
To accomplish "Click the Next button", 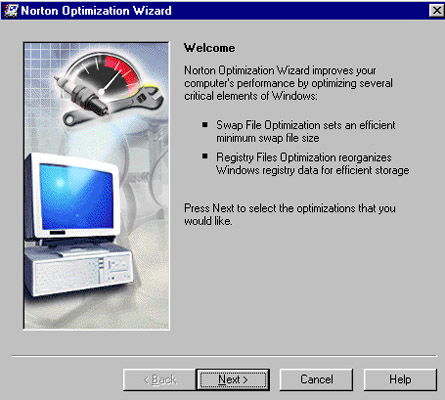I will tap(233, 379).
